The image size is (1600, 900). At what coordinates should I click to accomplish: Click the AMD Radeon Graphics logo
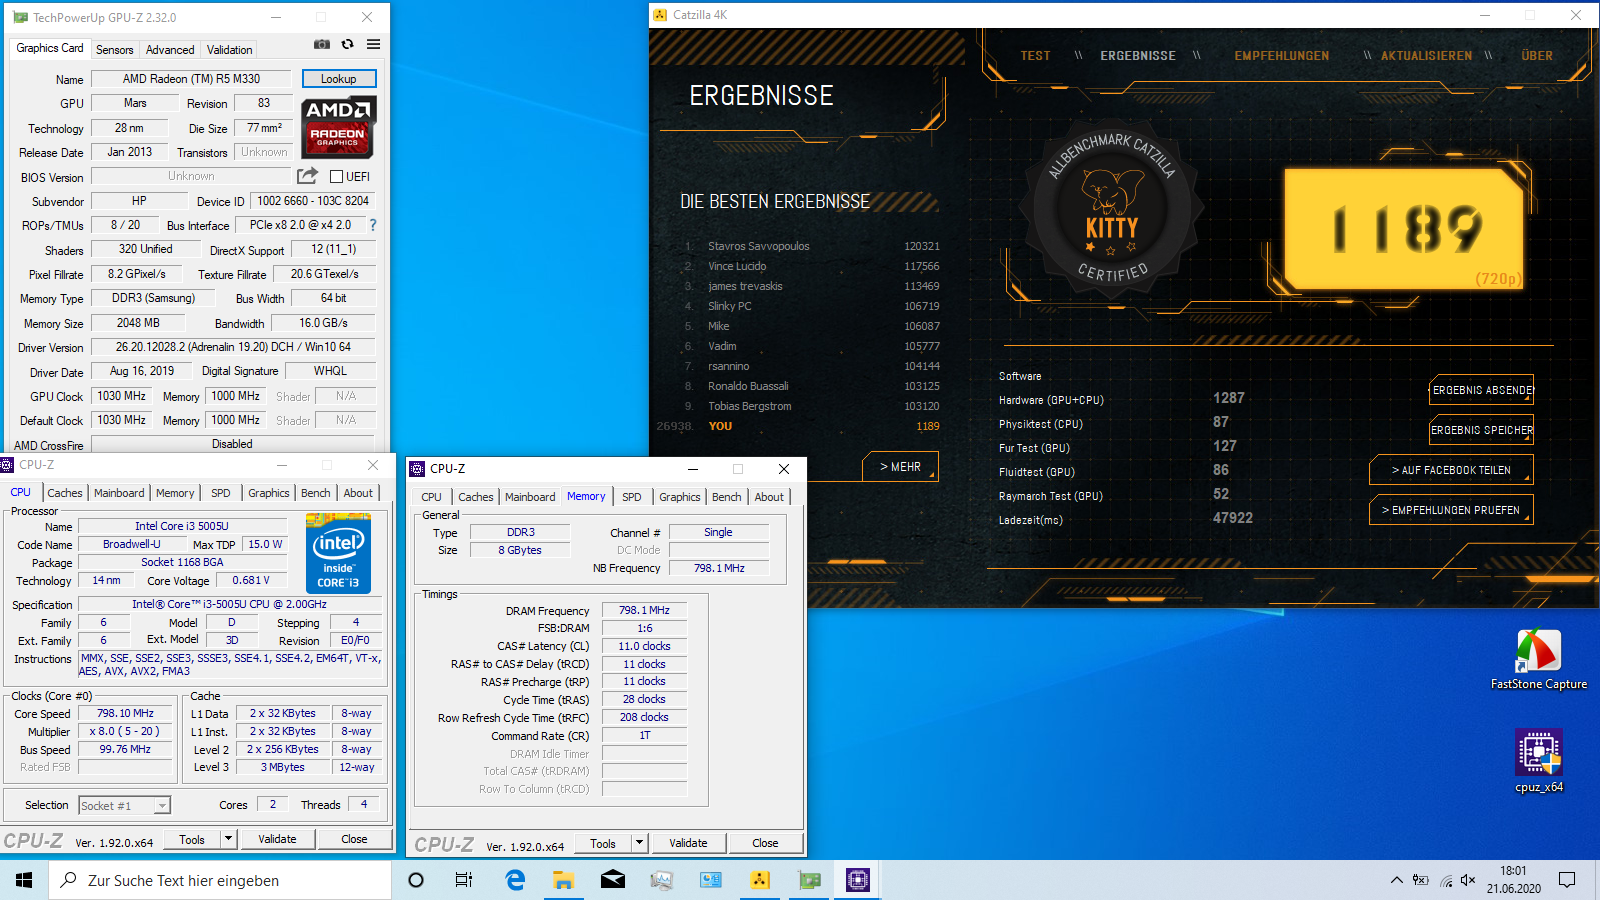coord(338,127)
